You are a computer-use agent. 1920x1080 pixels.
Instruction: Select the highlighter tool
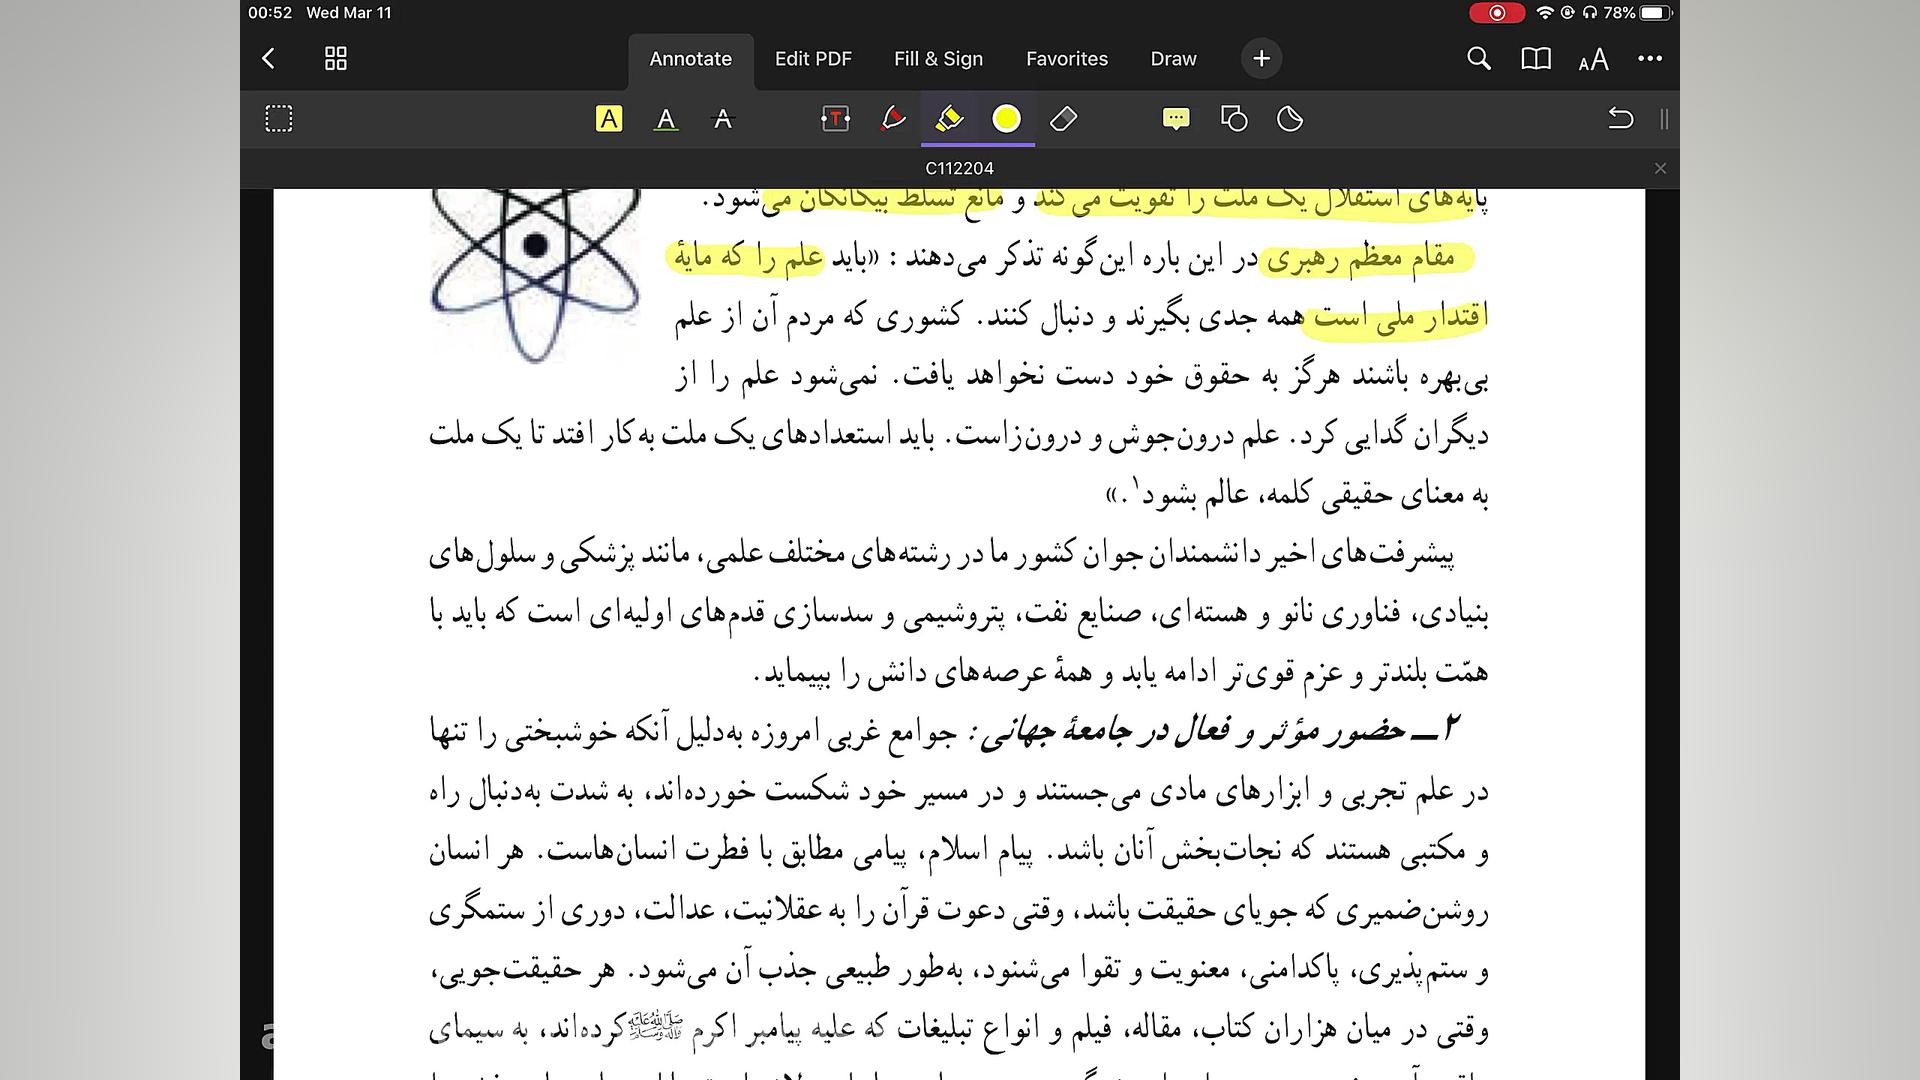(949, 119)
